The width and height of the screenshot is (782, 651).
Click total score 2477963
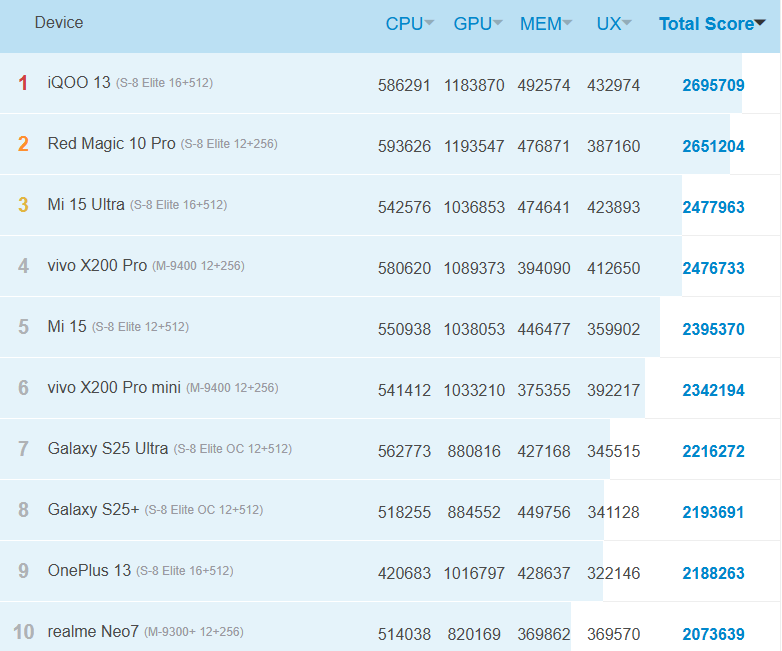point(713,207)
